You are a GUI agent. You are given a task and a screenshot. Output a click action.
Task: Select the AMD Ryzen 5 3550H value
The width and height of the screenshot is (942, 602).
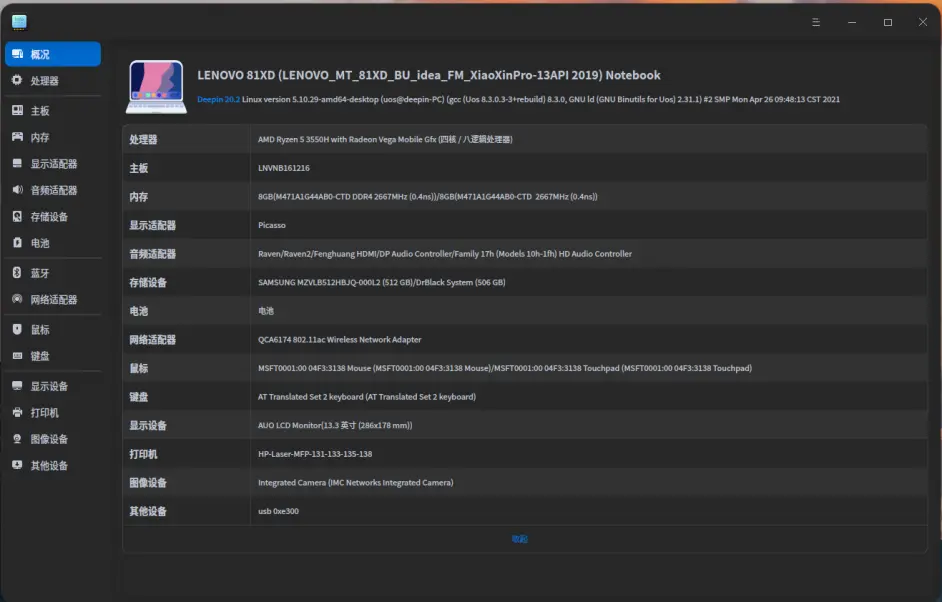385,139
